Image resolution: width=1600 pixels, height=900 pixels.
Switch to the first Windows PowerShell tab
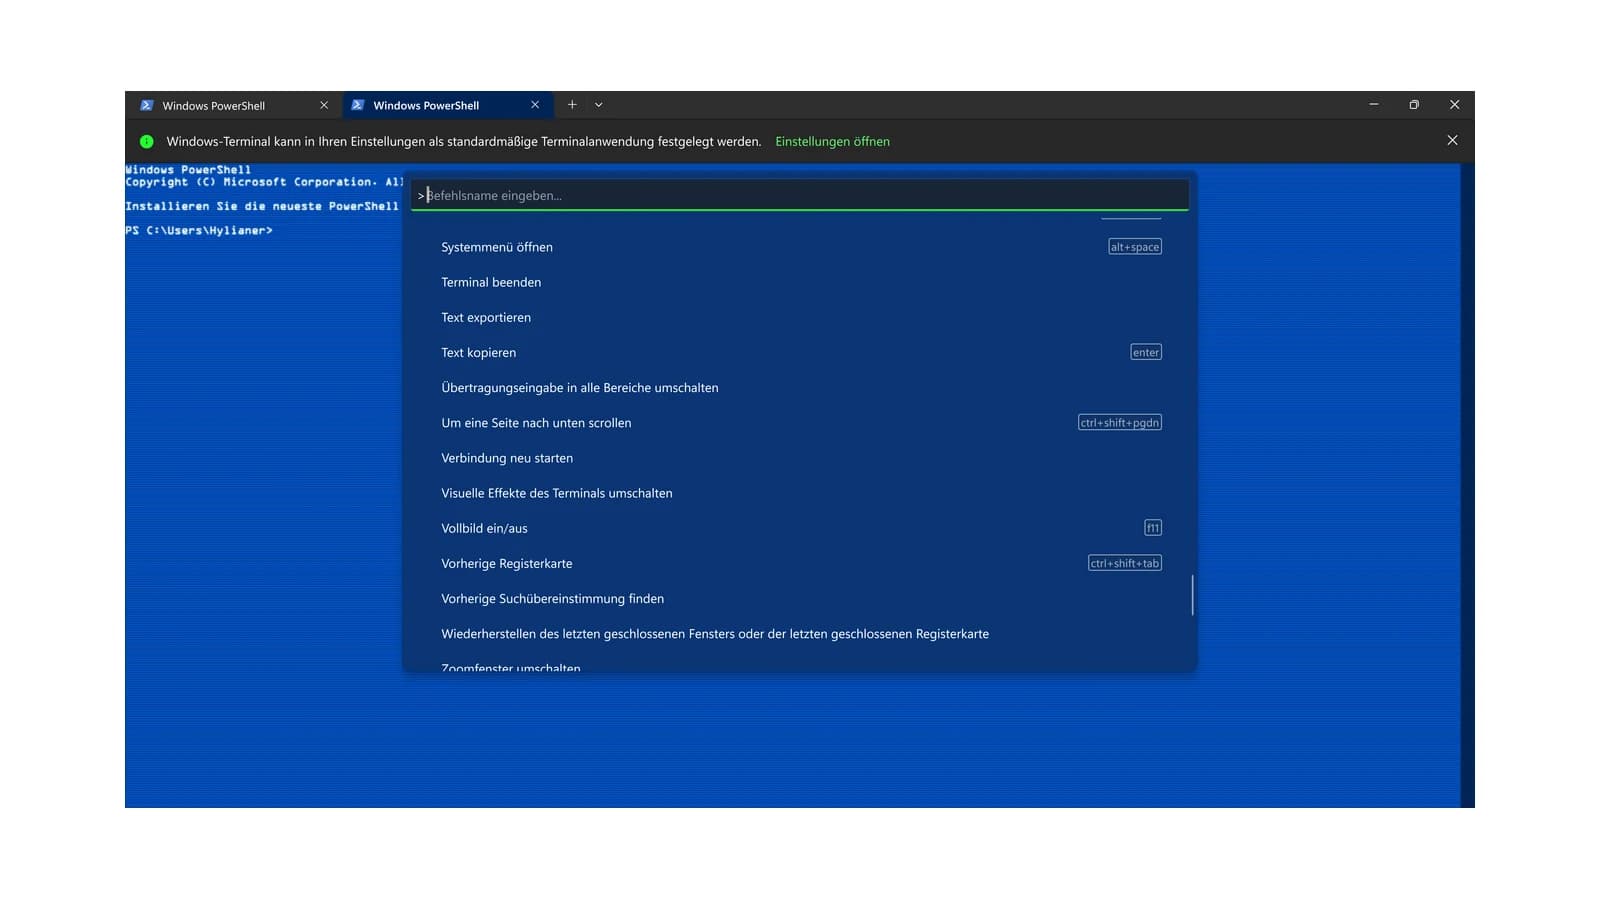(233, 105)
